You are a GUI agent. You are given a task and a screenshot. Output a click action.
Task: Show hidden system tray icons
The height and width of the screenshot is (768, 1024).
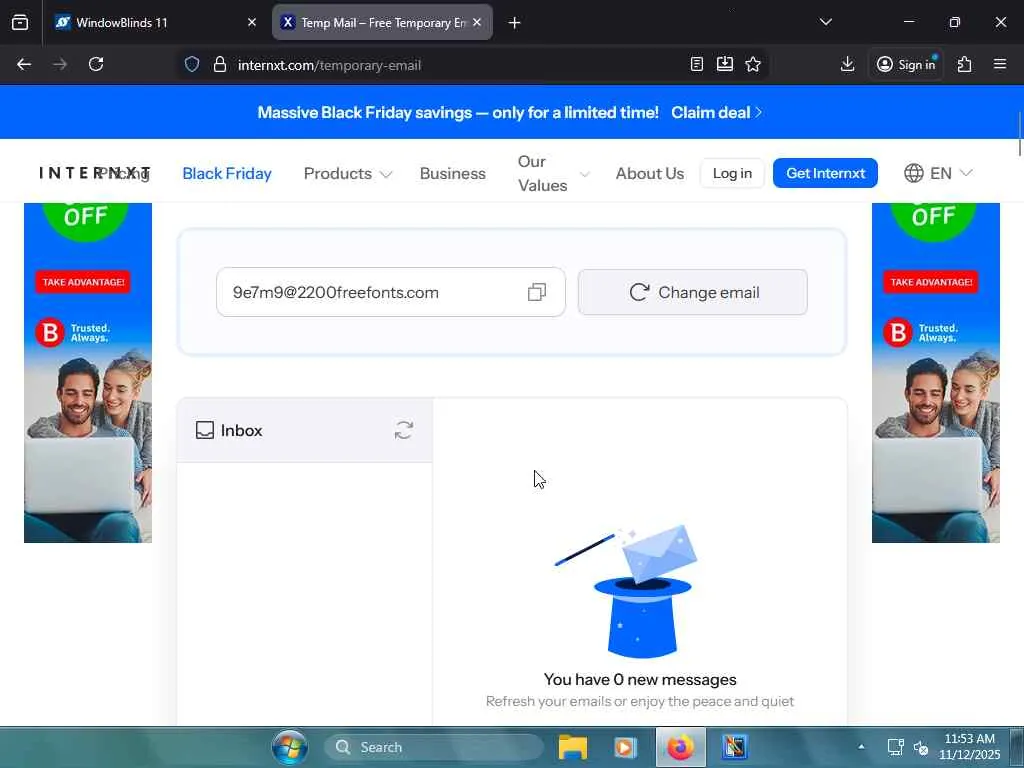(x=861, y=746)
